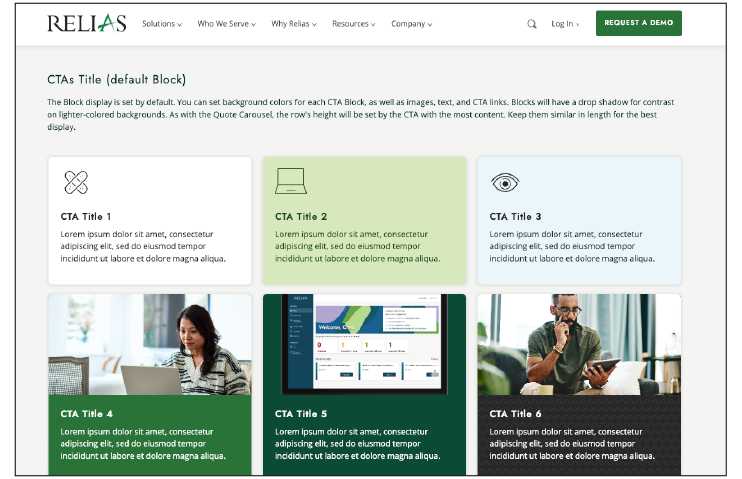The height and width of the screenshot is (479, 742).
Task: Click the Relias logo in header
Action: (x=86, y=23)
